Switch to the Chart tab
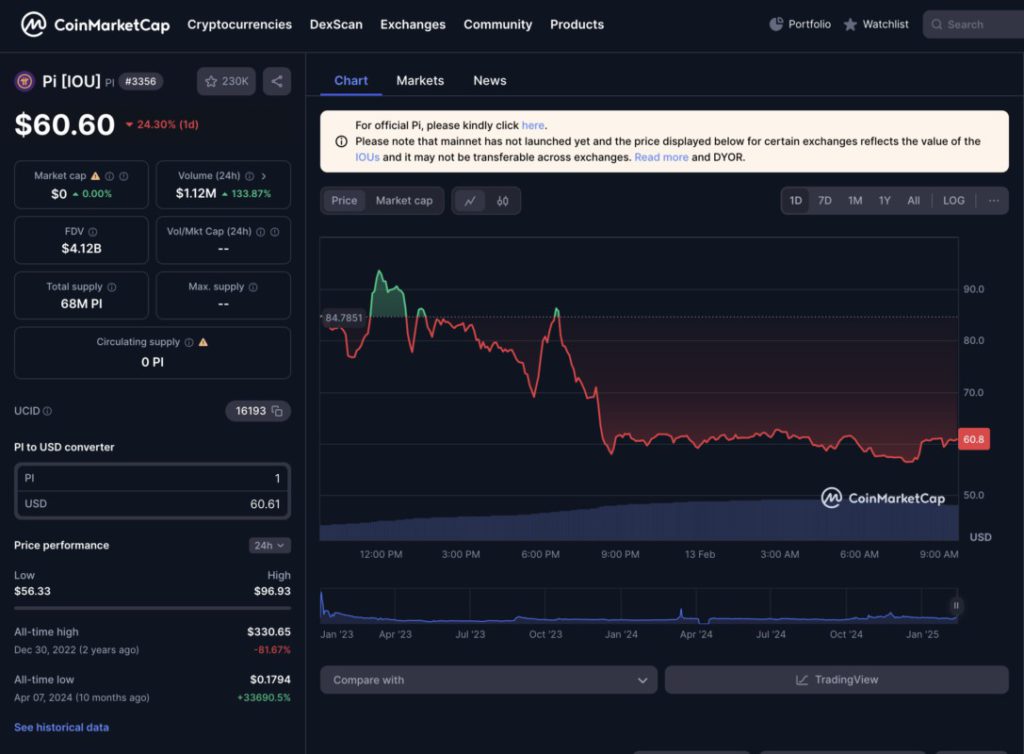 [x=351, y=81]
